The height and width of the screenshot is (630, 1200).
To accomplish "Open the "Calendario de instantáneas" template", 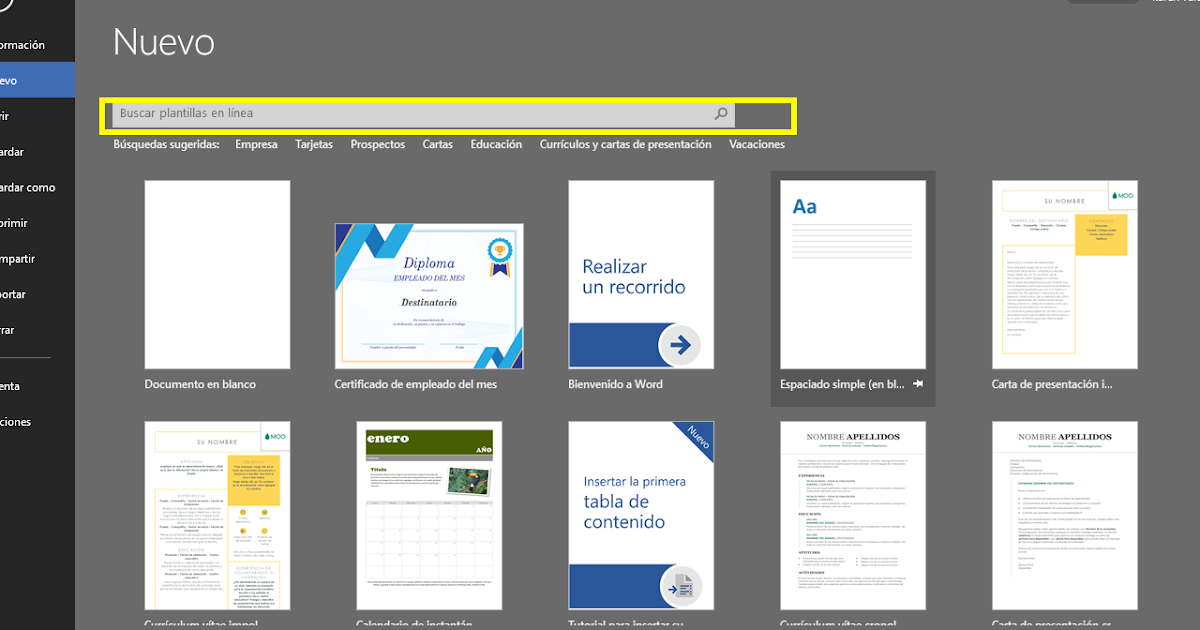I will coord(429,515).
